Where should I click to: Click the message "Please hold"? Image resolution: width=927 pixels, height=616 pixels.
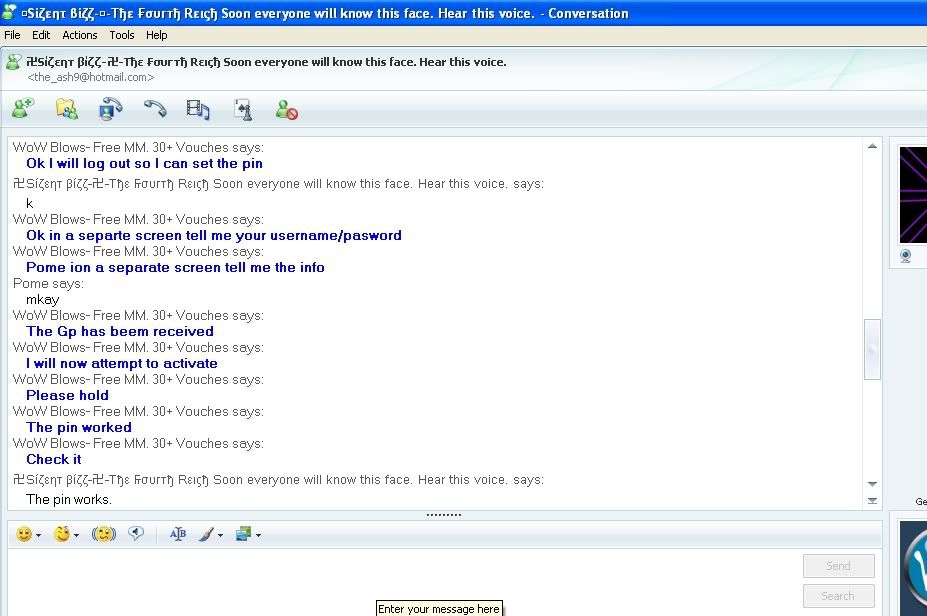67,395
